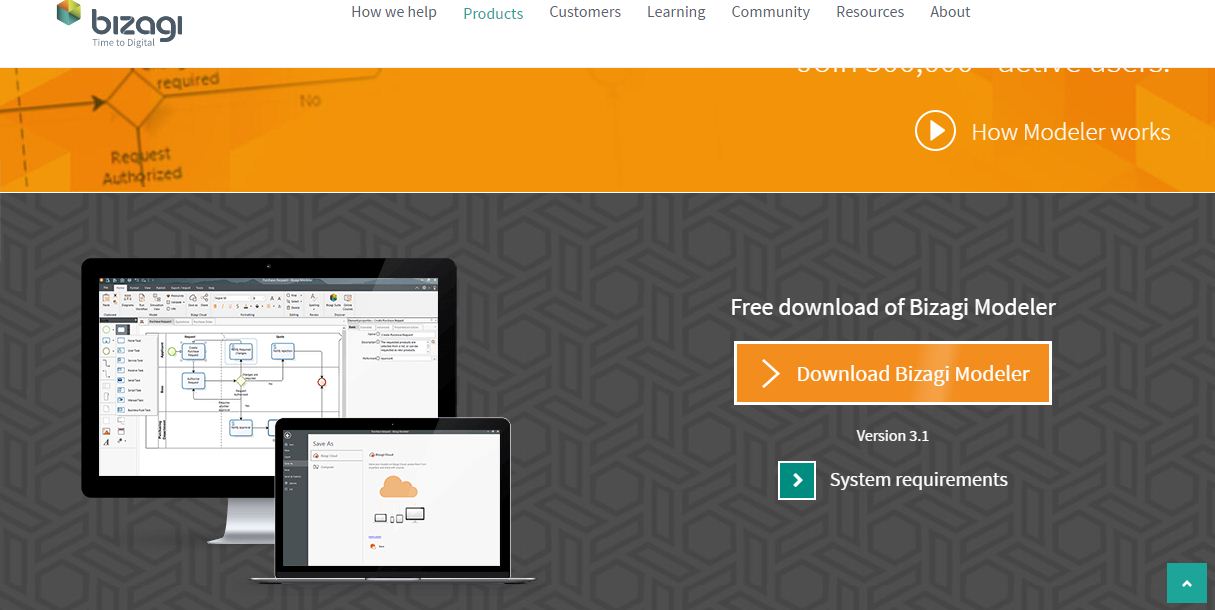Image resolution: width=1215 pixels, height=610 pixels.
Task: Go to the About menu item
Action: [x=950, y=12]
